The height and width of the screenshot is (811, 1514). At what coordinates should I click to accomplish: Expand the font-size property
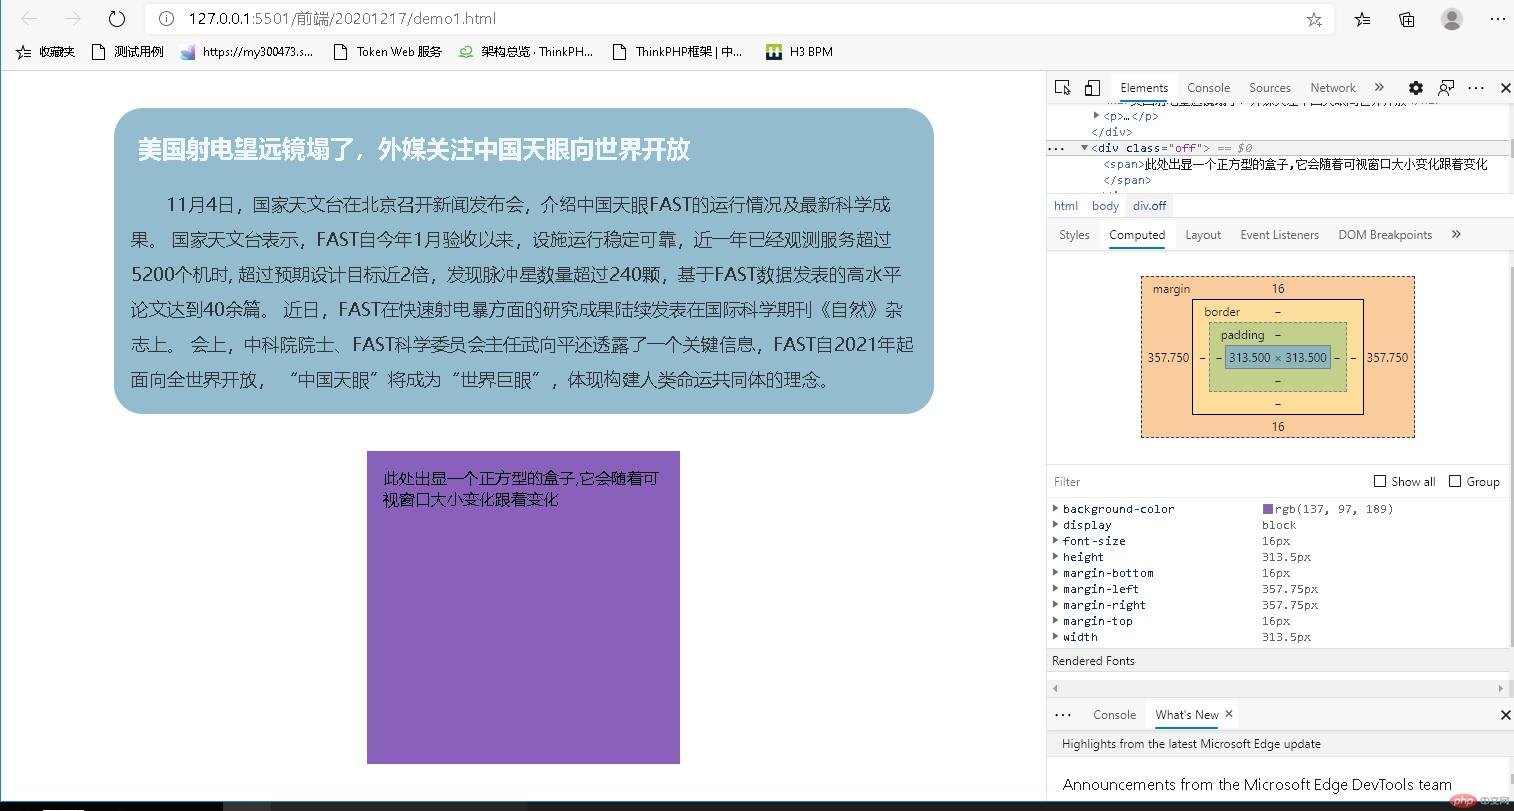(1056, 541)
